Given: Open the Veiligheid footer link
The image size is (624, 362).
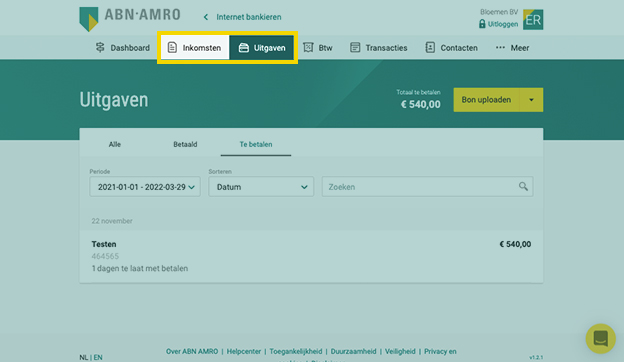Looking at the screenshot, I should (x=400, y=351).
